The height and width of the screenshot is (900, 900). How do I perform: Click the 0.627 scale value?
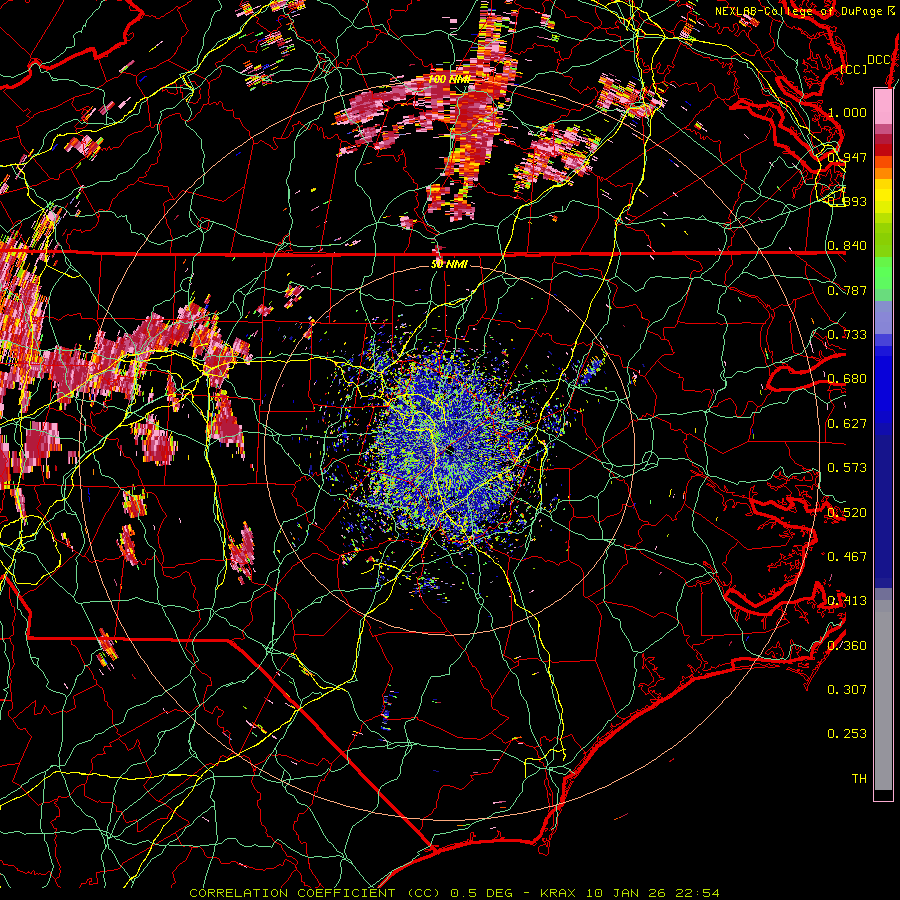847,424
